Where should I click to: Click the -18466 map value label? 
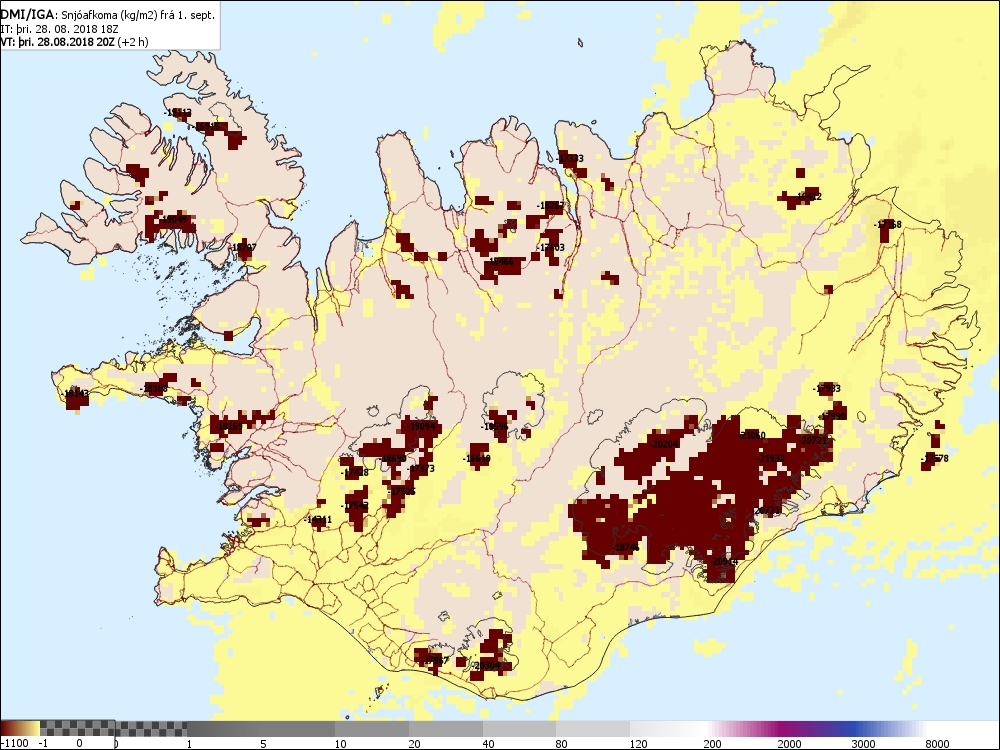tap(499, 261)
